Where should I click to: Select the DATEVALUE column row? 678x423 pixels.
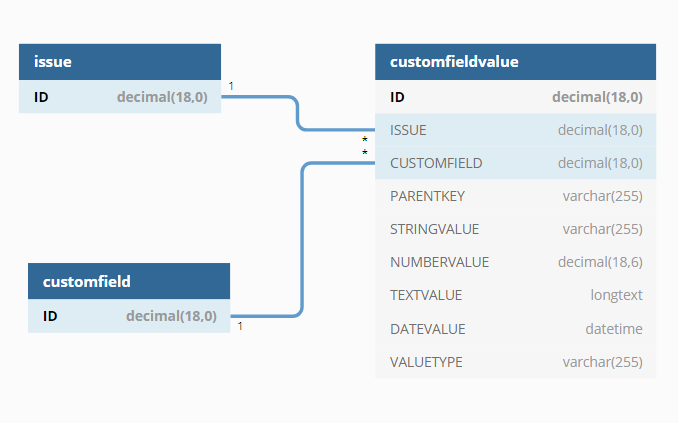[x=515, y=328]
